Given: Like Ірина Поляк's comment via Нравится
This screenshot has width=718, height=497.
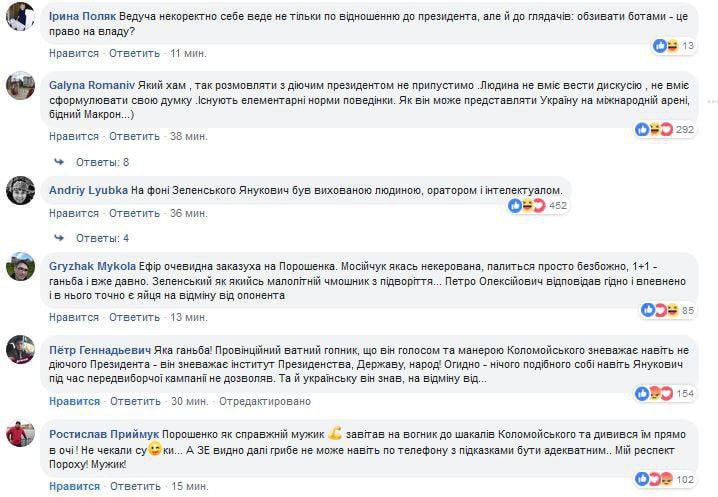Looking at the screenshot, I should (x=74, y=54).
